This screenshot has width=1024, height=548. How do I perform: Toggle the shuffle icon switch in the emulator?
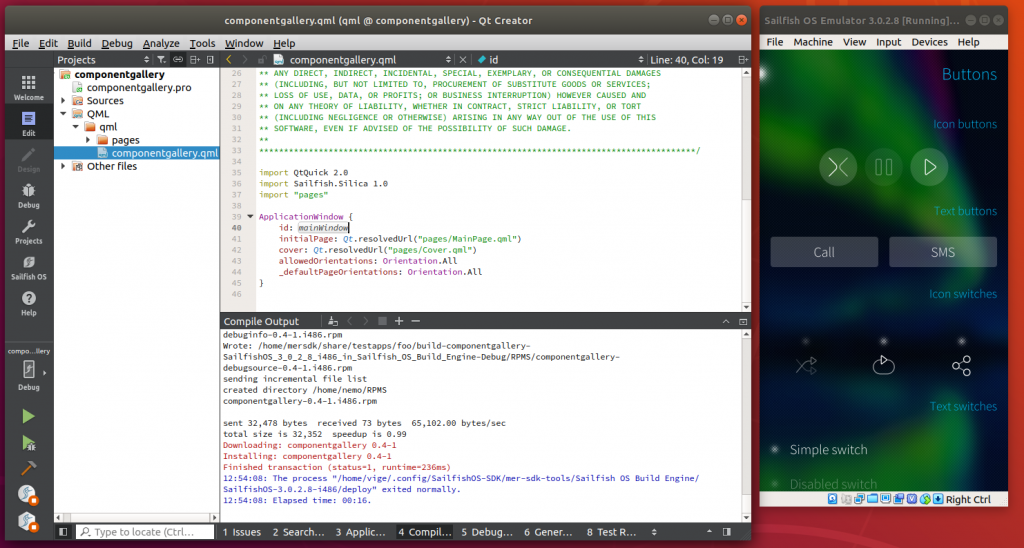[x=806, y=364]
